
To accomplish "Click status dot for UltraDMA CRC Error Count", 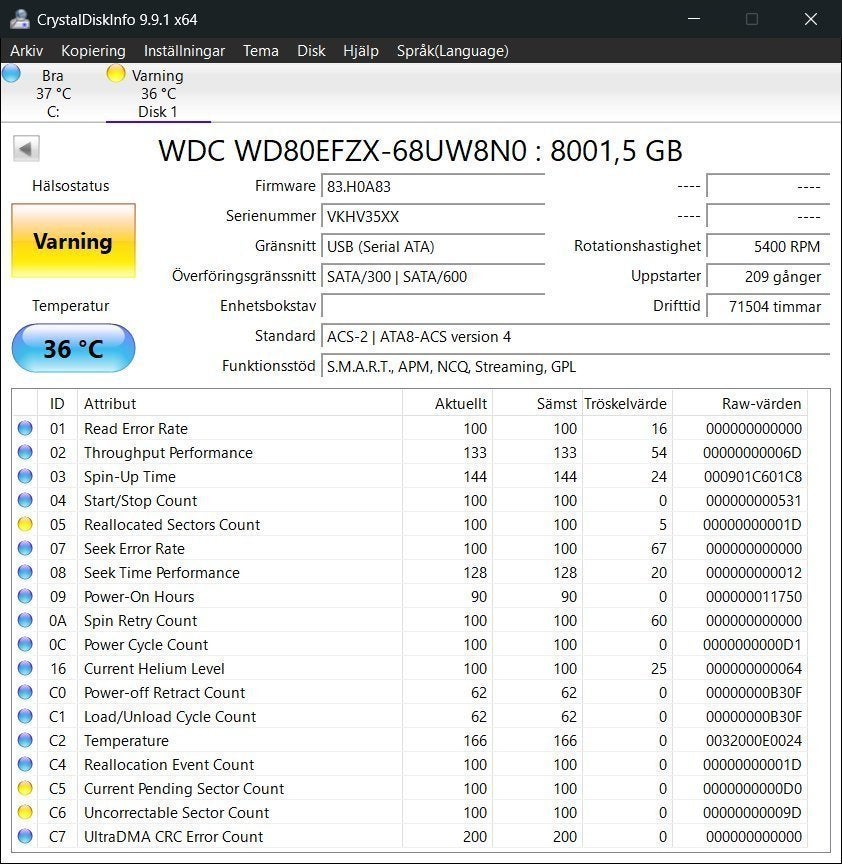I will (25, 836).
